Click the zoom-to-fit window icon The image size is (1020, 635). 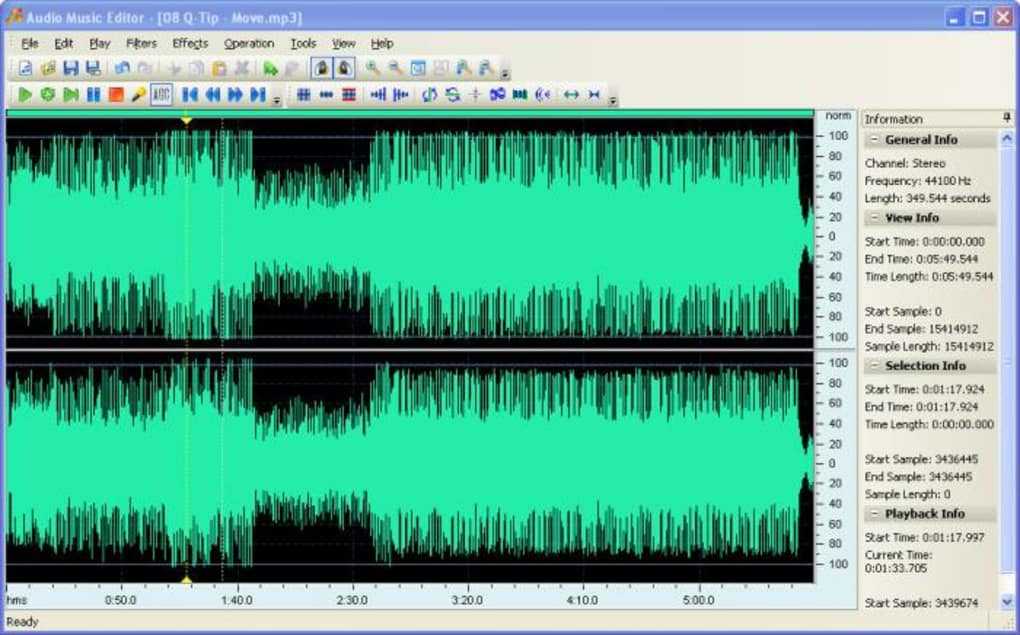[x=418, y=68]
